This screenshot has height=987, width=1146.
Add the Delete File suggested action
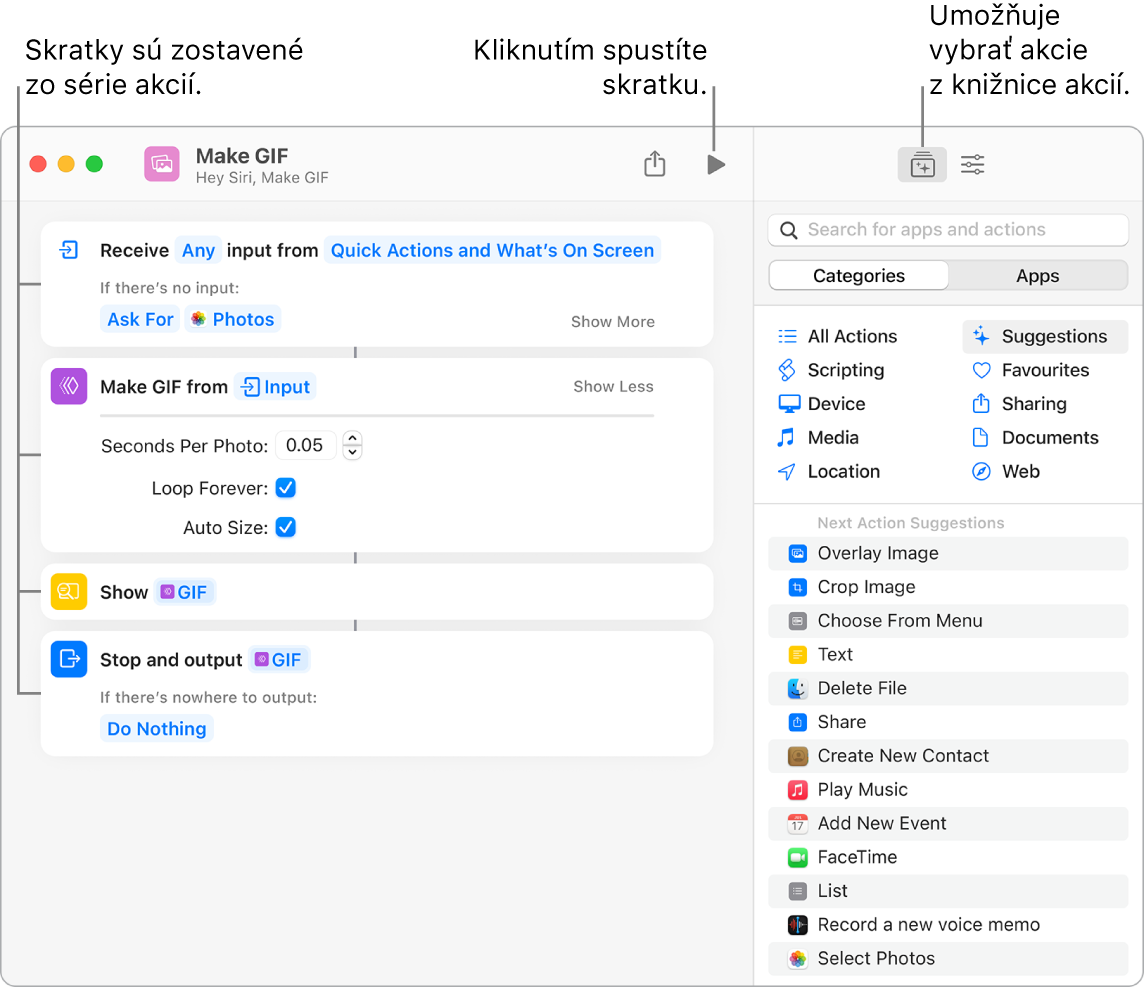(x=948, y=688)
